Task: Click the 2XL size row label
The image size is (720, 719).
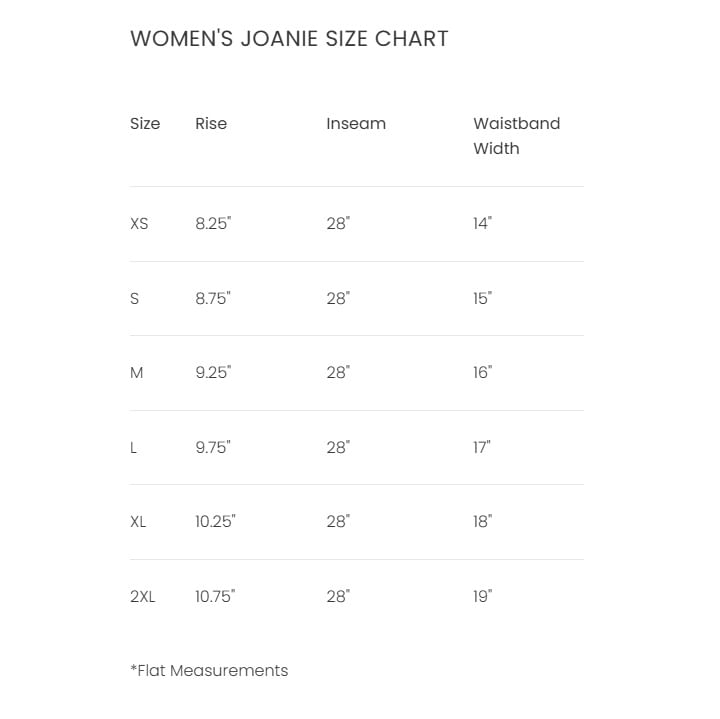Action: (143, 596)
